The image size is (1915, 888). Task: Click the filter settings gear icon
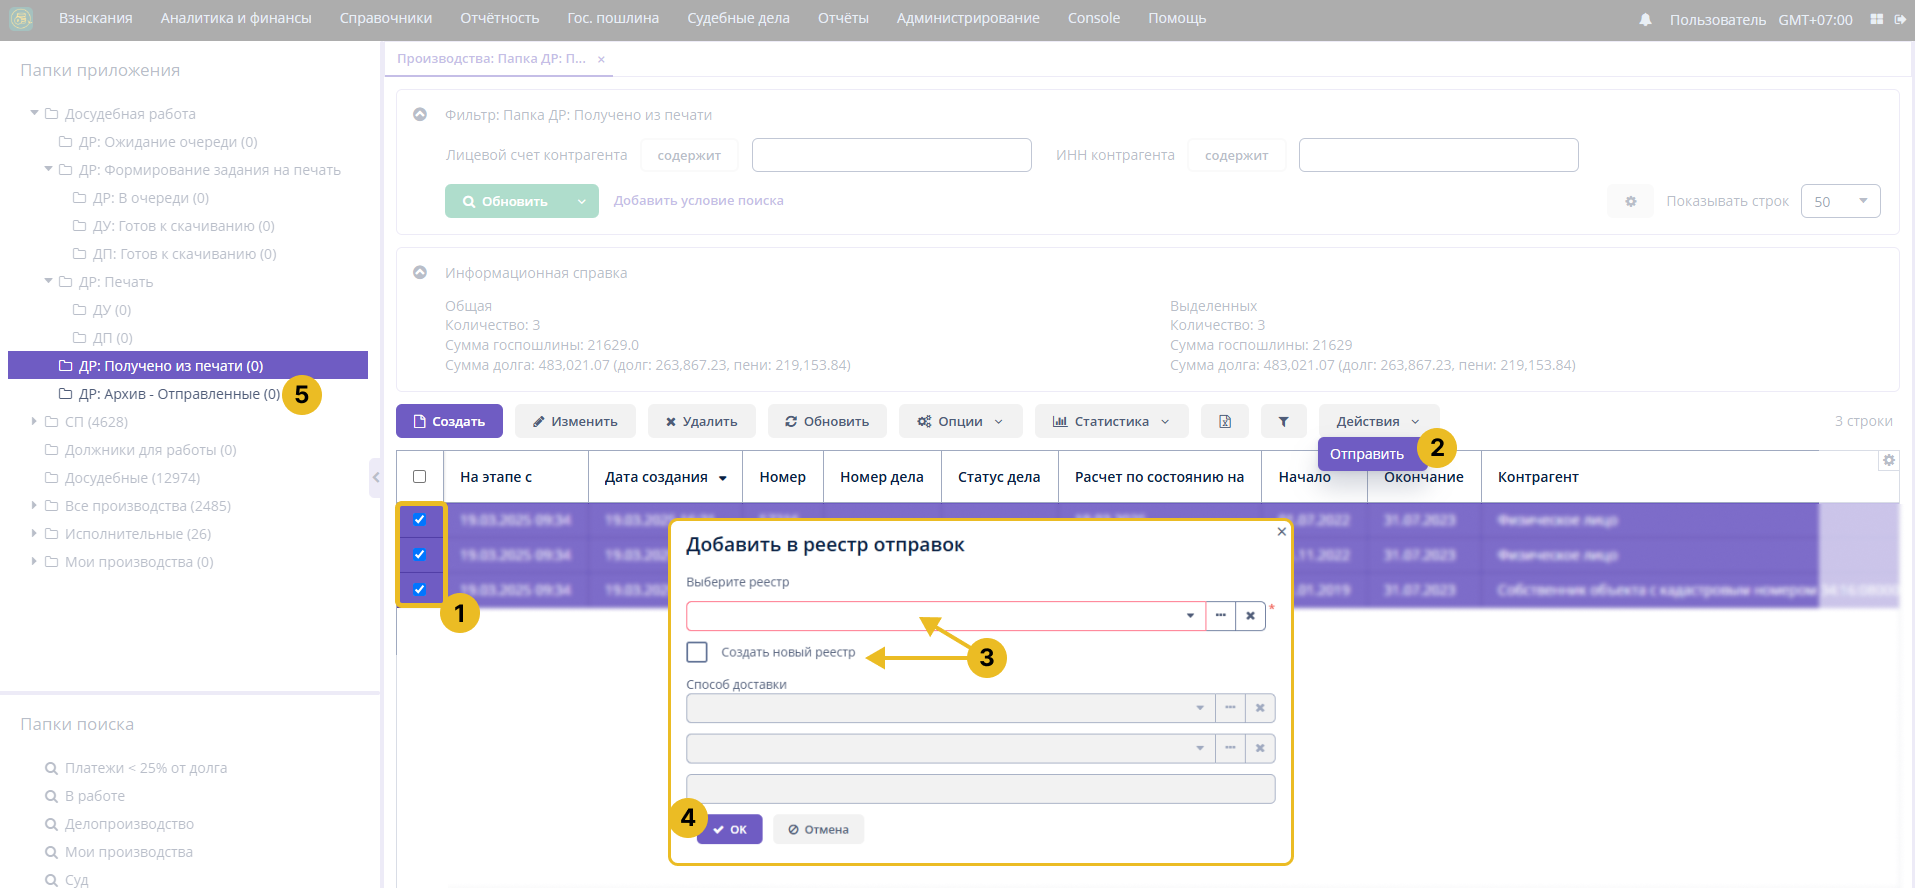(1630, 201)
